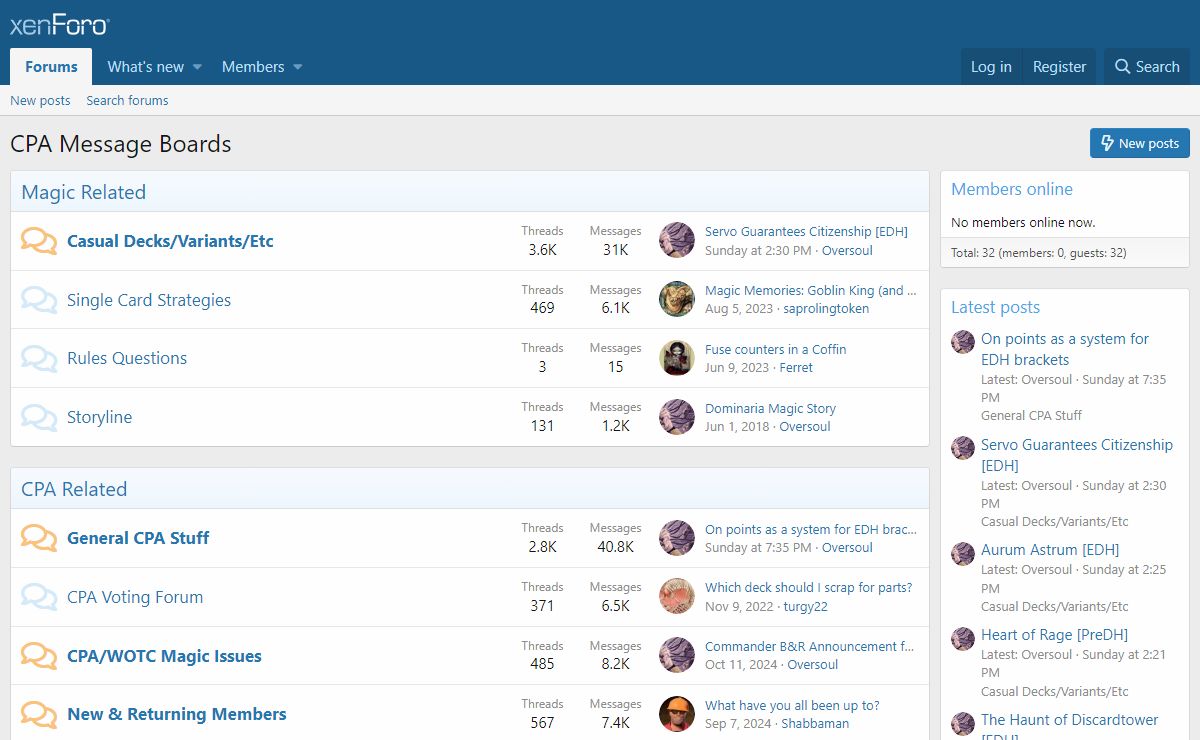
Task: Click turgy22's avatar in CPA Voting Forum row
Action: (677, 596)
